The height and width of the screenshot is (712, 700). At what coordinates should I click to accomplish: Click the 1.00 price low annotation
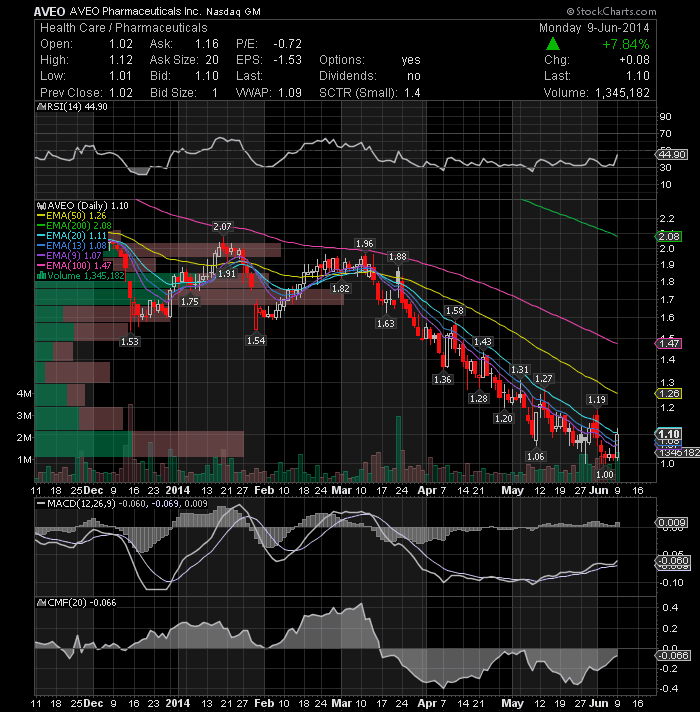coord(605,475)
